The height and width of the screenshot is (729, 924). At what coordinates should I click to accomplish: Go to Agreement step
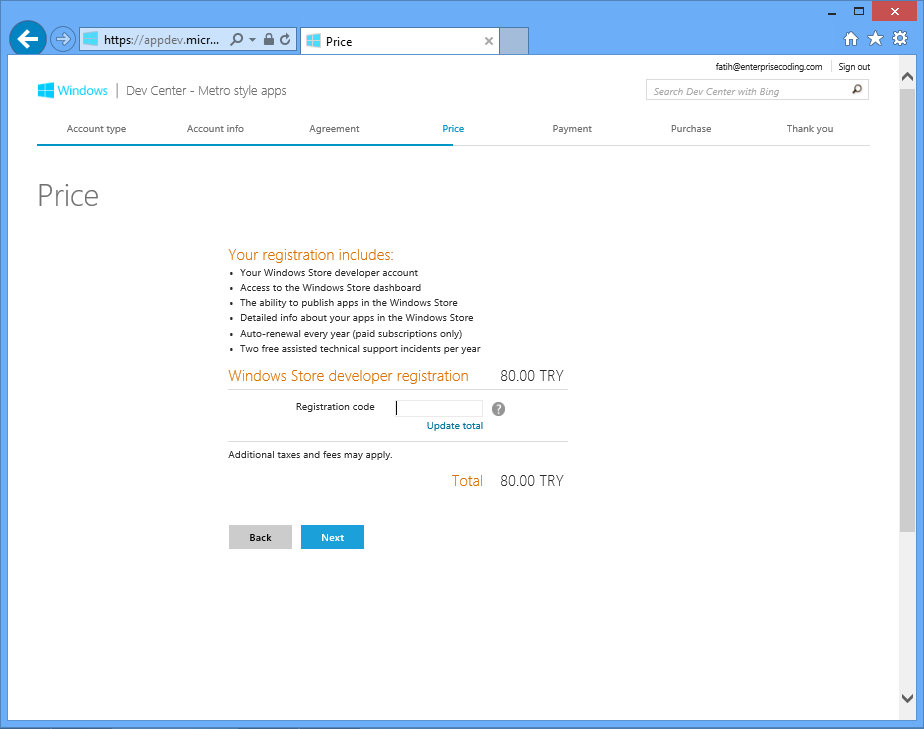pyautogui.click(x=334, y=128)
